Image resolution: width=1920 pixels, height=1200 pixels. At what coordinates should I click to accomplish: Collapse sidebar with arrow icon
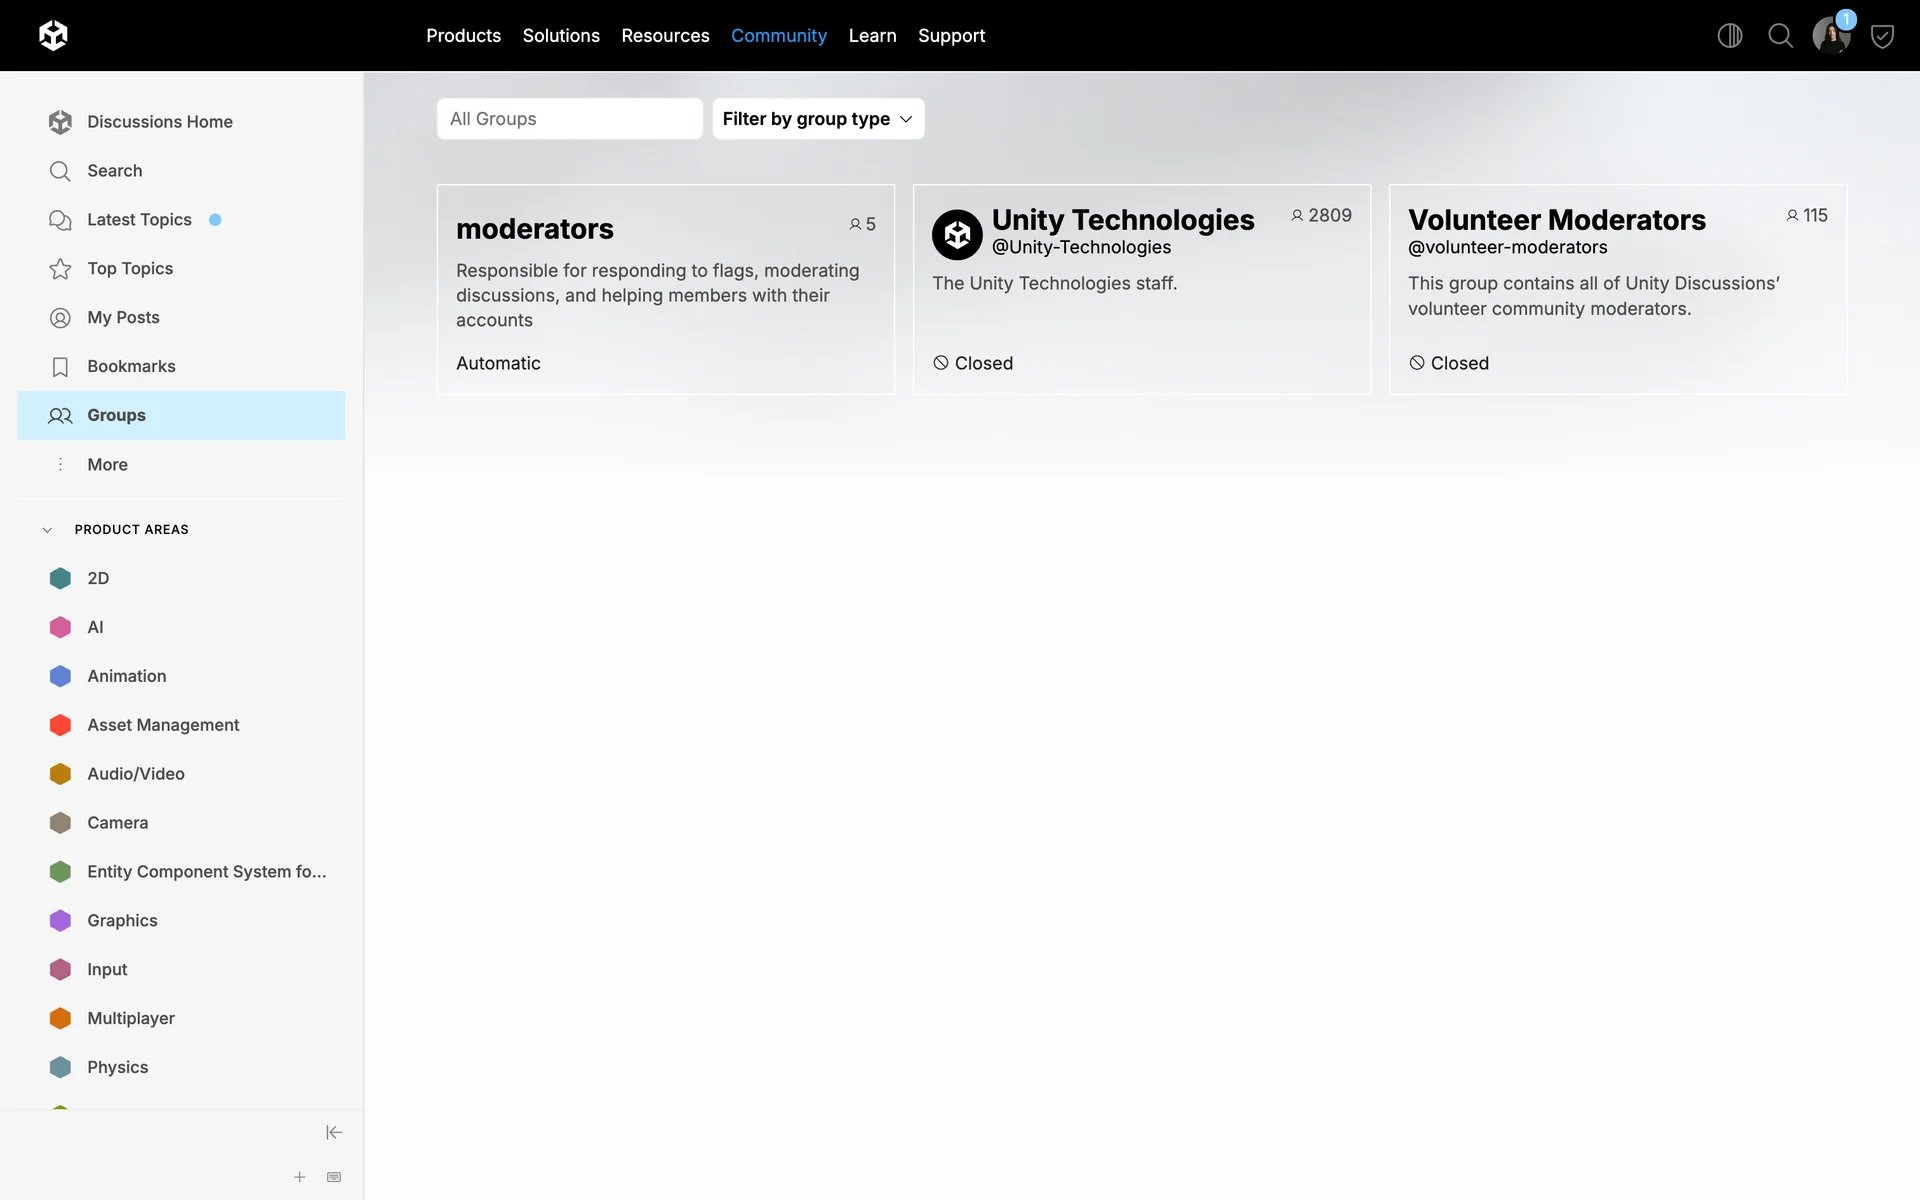click(334, 1132)
